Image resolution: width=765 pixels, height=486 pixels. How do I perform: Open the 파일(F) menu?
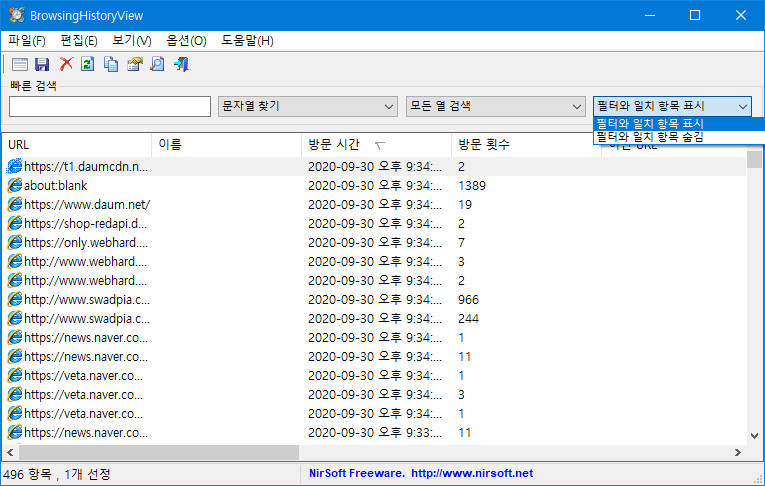pyautogui.click(x=27, y=40)
